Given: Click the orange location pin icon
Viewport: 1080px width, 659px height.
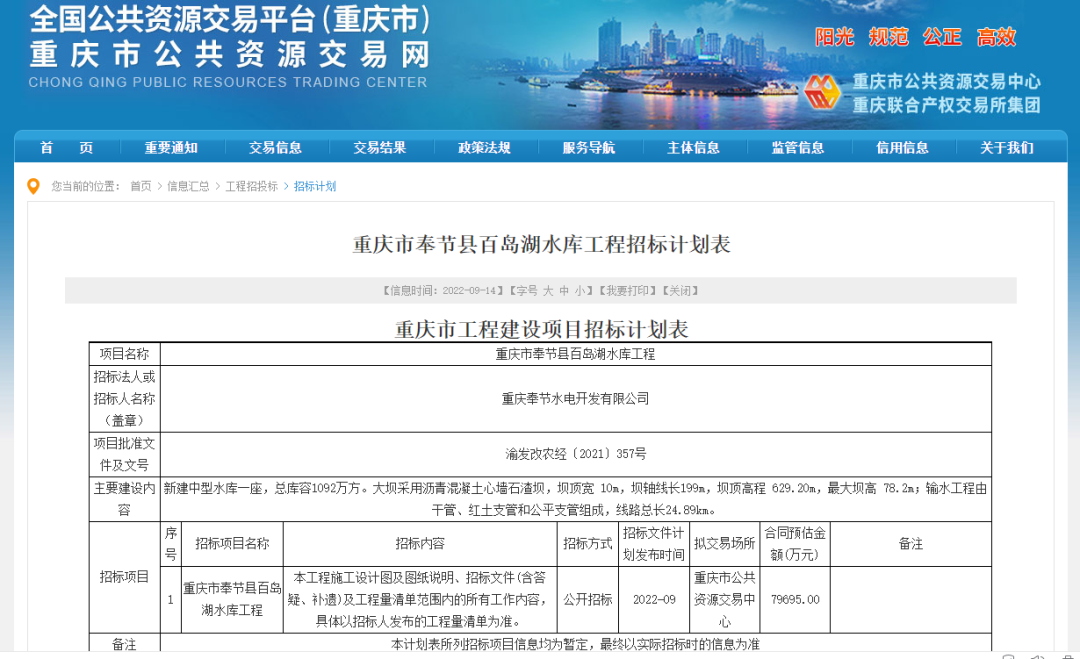Looking at the screenshot, I should click(33, 186).
